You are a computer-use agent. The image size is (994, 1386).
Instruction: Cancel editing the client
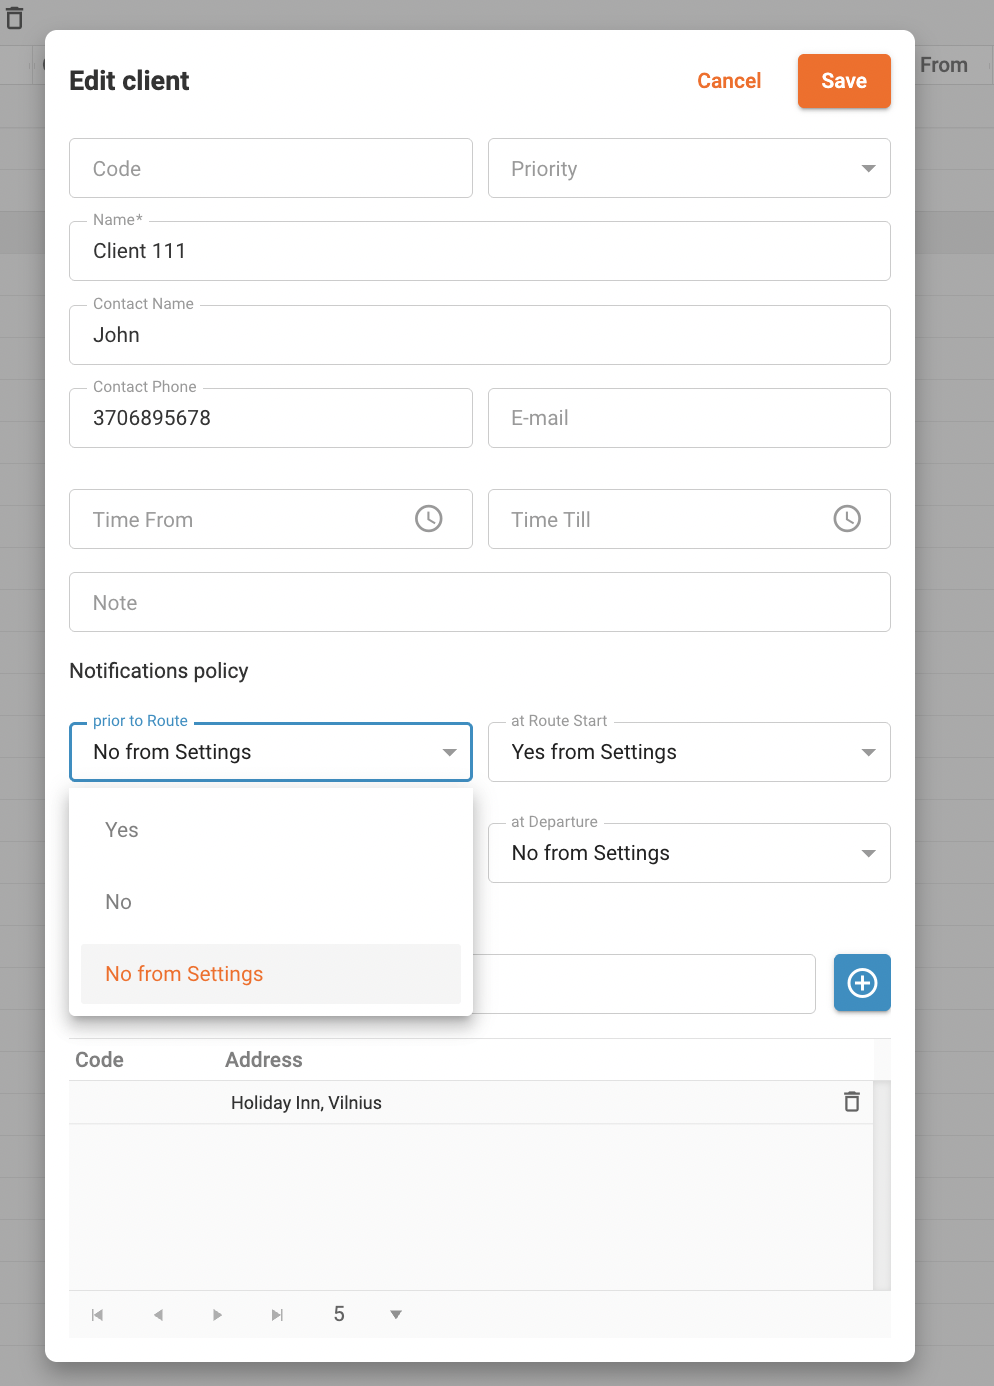tap(729, 81)
